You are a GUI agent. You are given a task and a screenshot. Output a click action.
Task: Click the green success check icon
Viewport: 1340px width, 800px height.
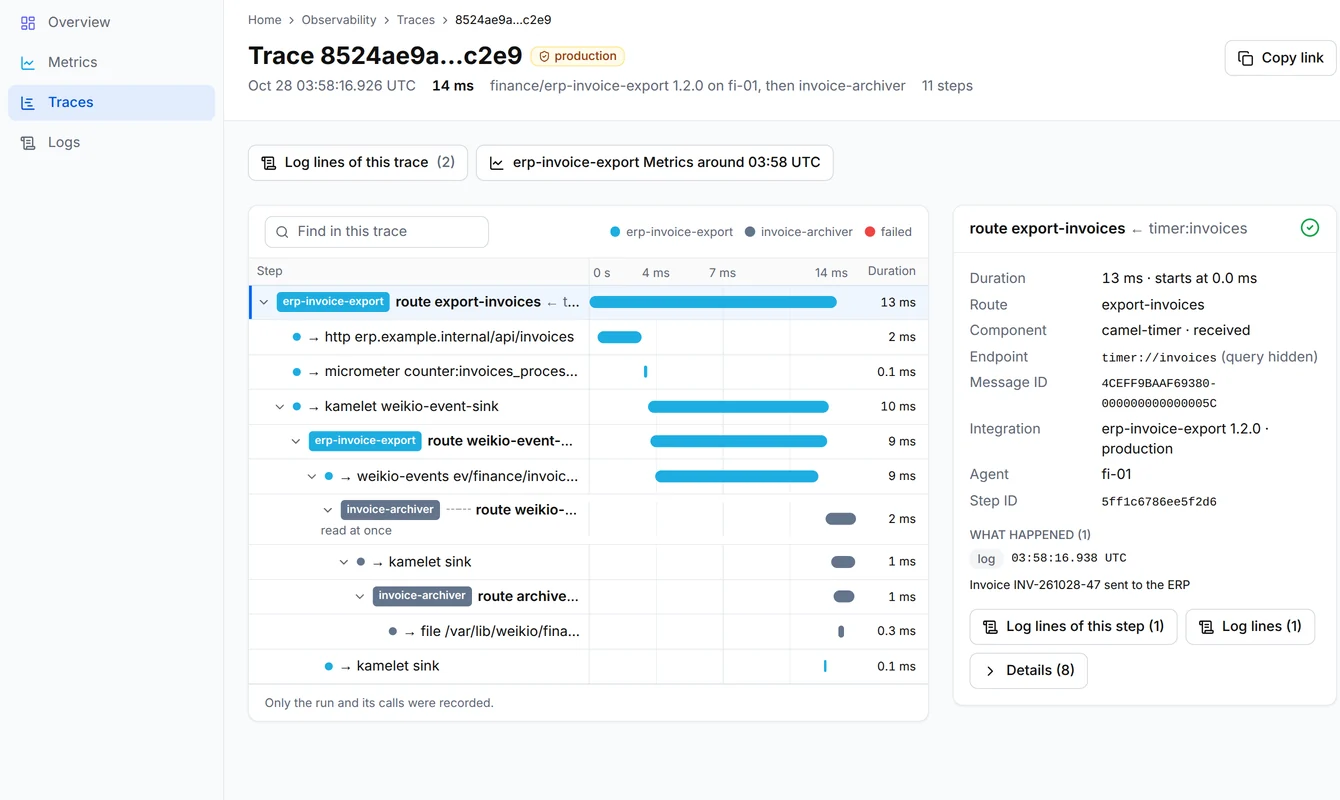pos(1309,228)
